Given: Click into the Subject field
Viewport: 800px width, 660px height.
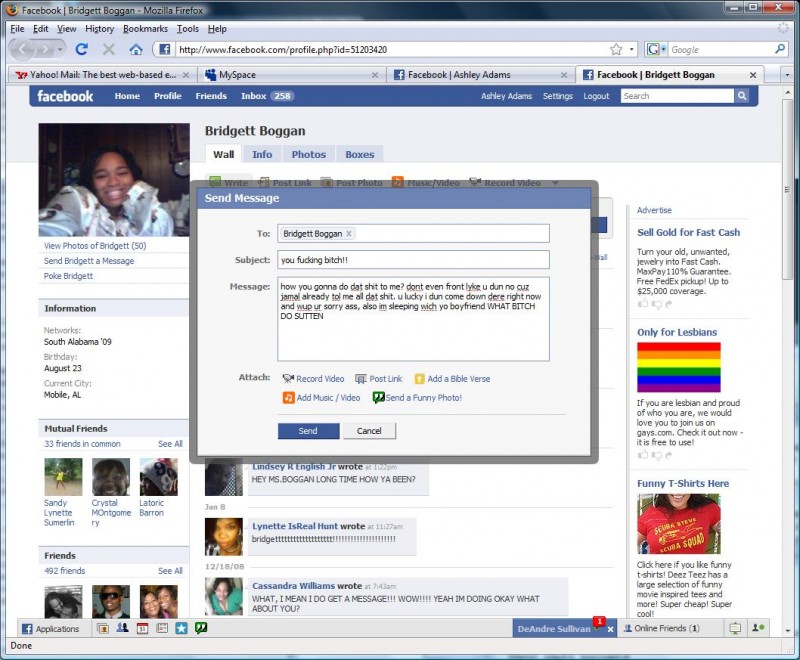Looking at the screenshot, I should 413,260.
